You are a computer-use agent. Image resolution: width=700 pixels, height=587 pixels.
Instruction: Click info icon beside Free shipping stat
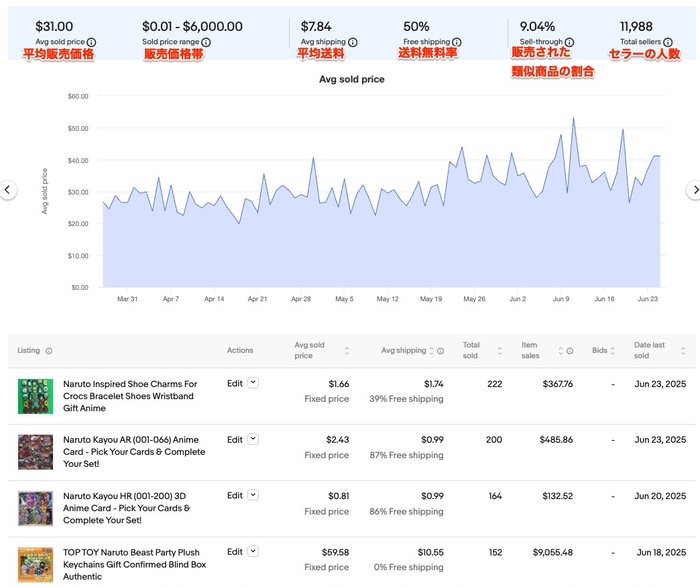coord(454,43)
